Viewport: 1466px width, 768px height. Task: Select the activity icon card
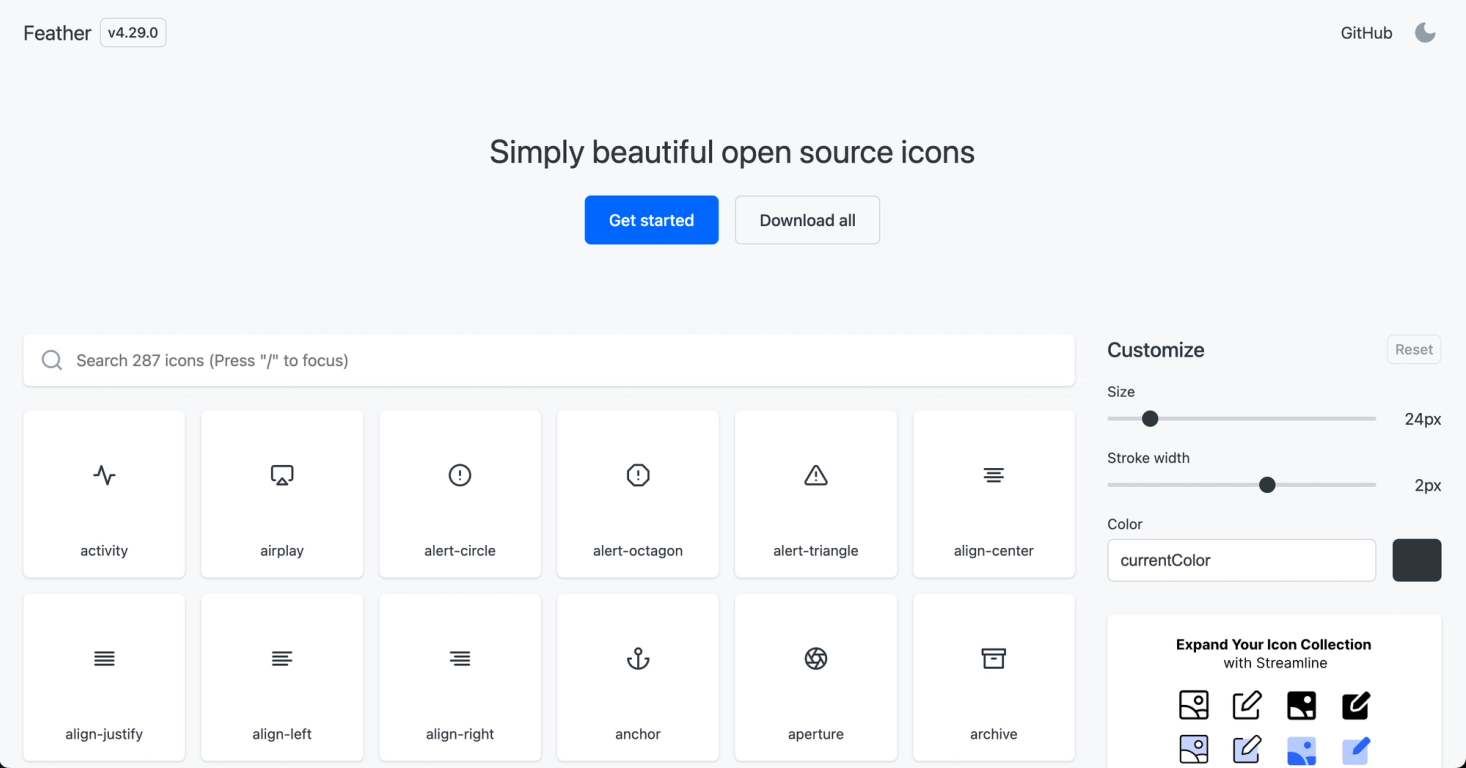pos(104,494)
